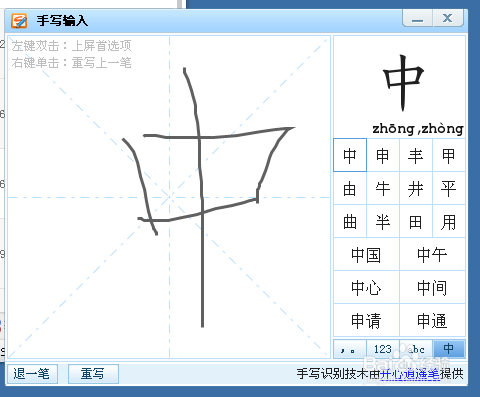Image resolution: width=480 pixels, height=397 pixels.
Task: Switch to 中 Chinese input tab
Action: click(449, 349)
